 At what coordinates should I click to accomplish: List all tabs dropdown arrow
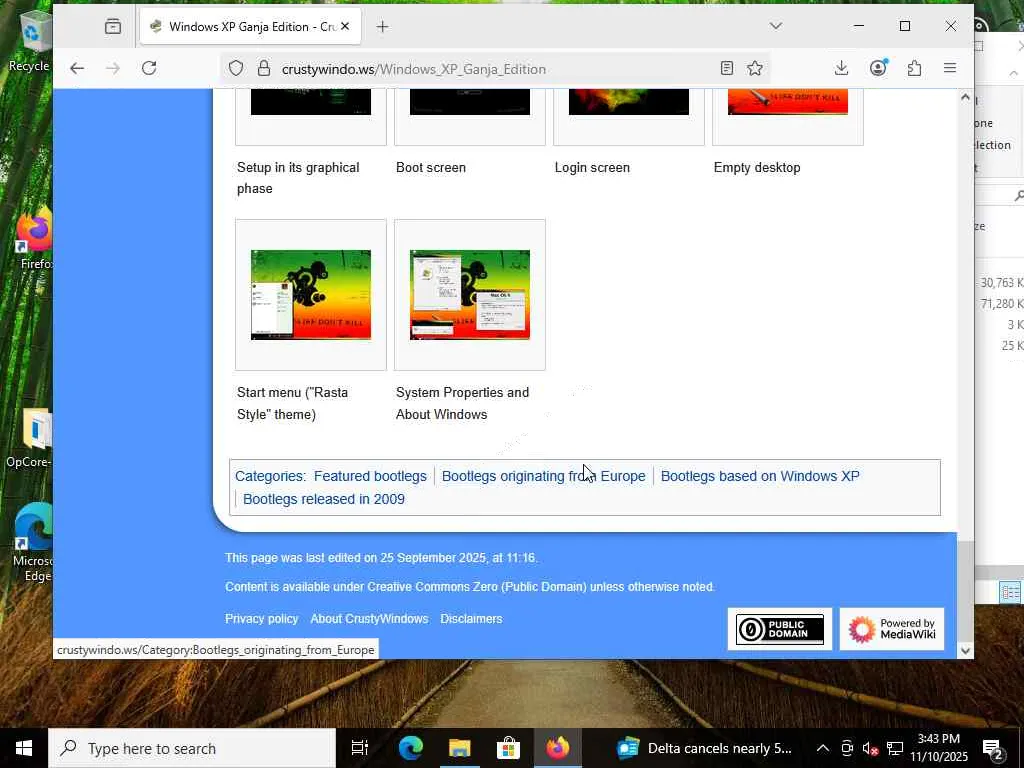(x=776, y=26)
